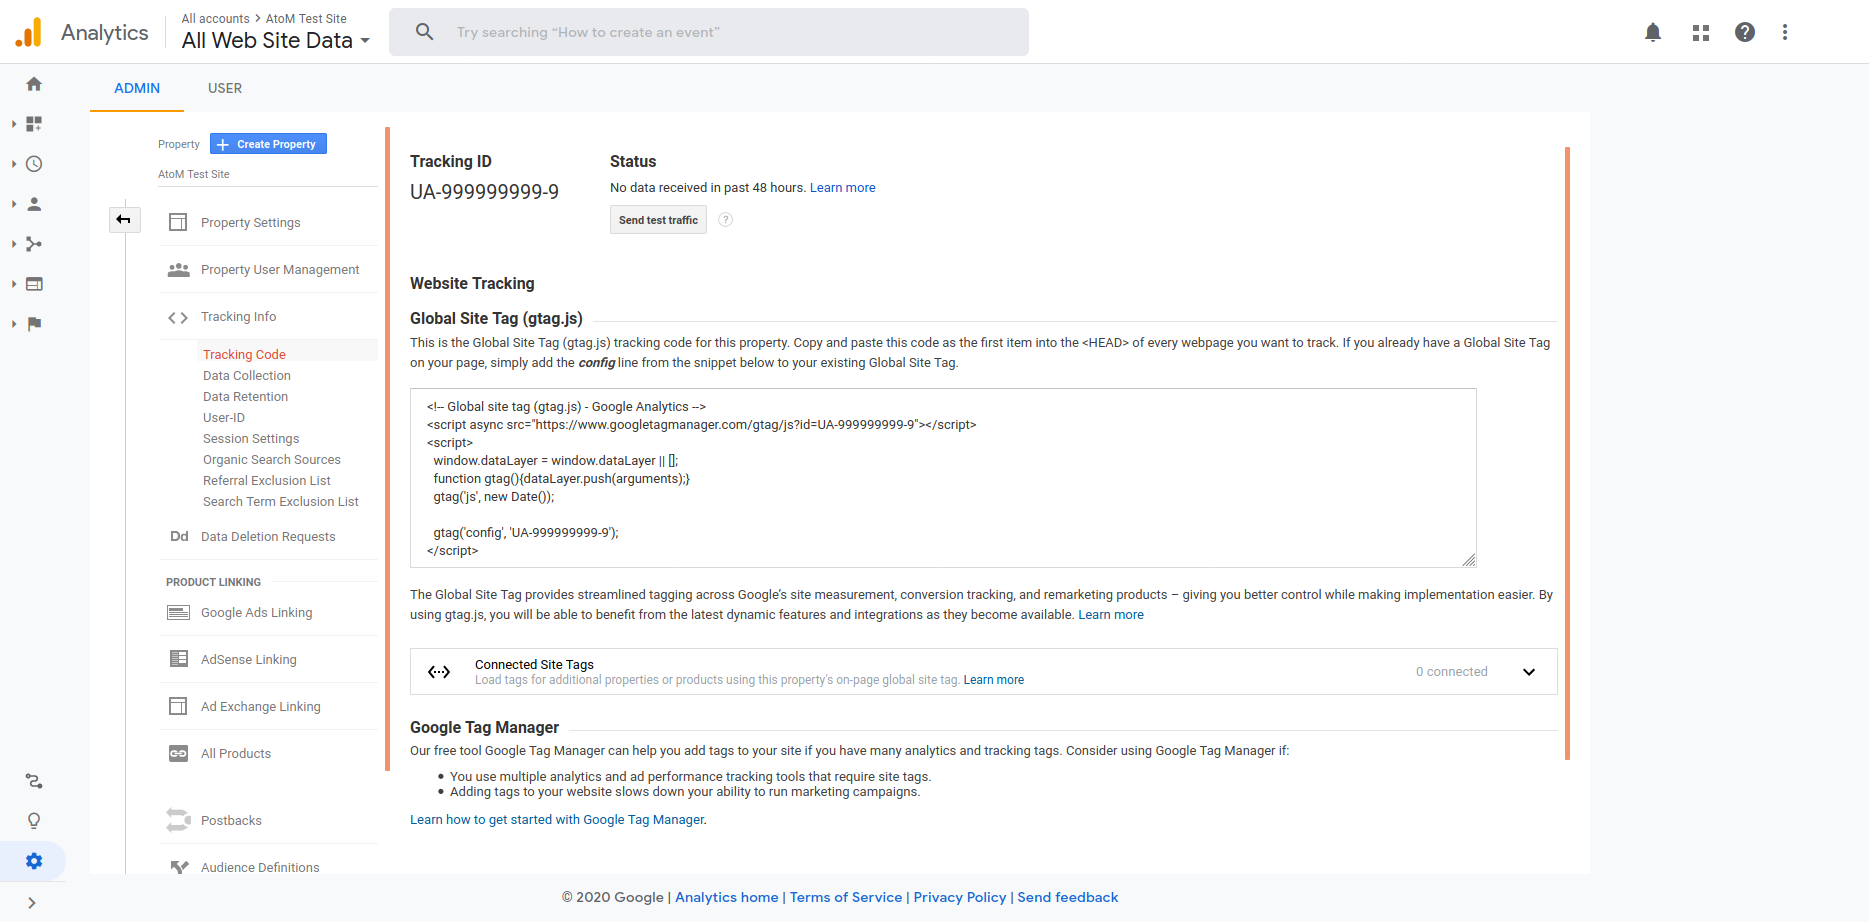This screenshot has width=1869, height=922.
Task: Expand the sidebar with bottom chevron
Action: point(32,903)
